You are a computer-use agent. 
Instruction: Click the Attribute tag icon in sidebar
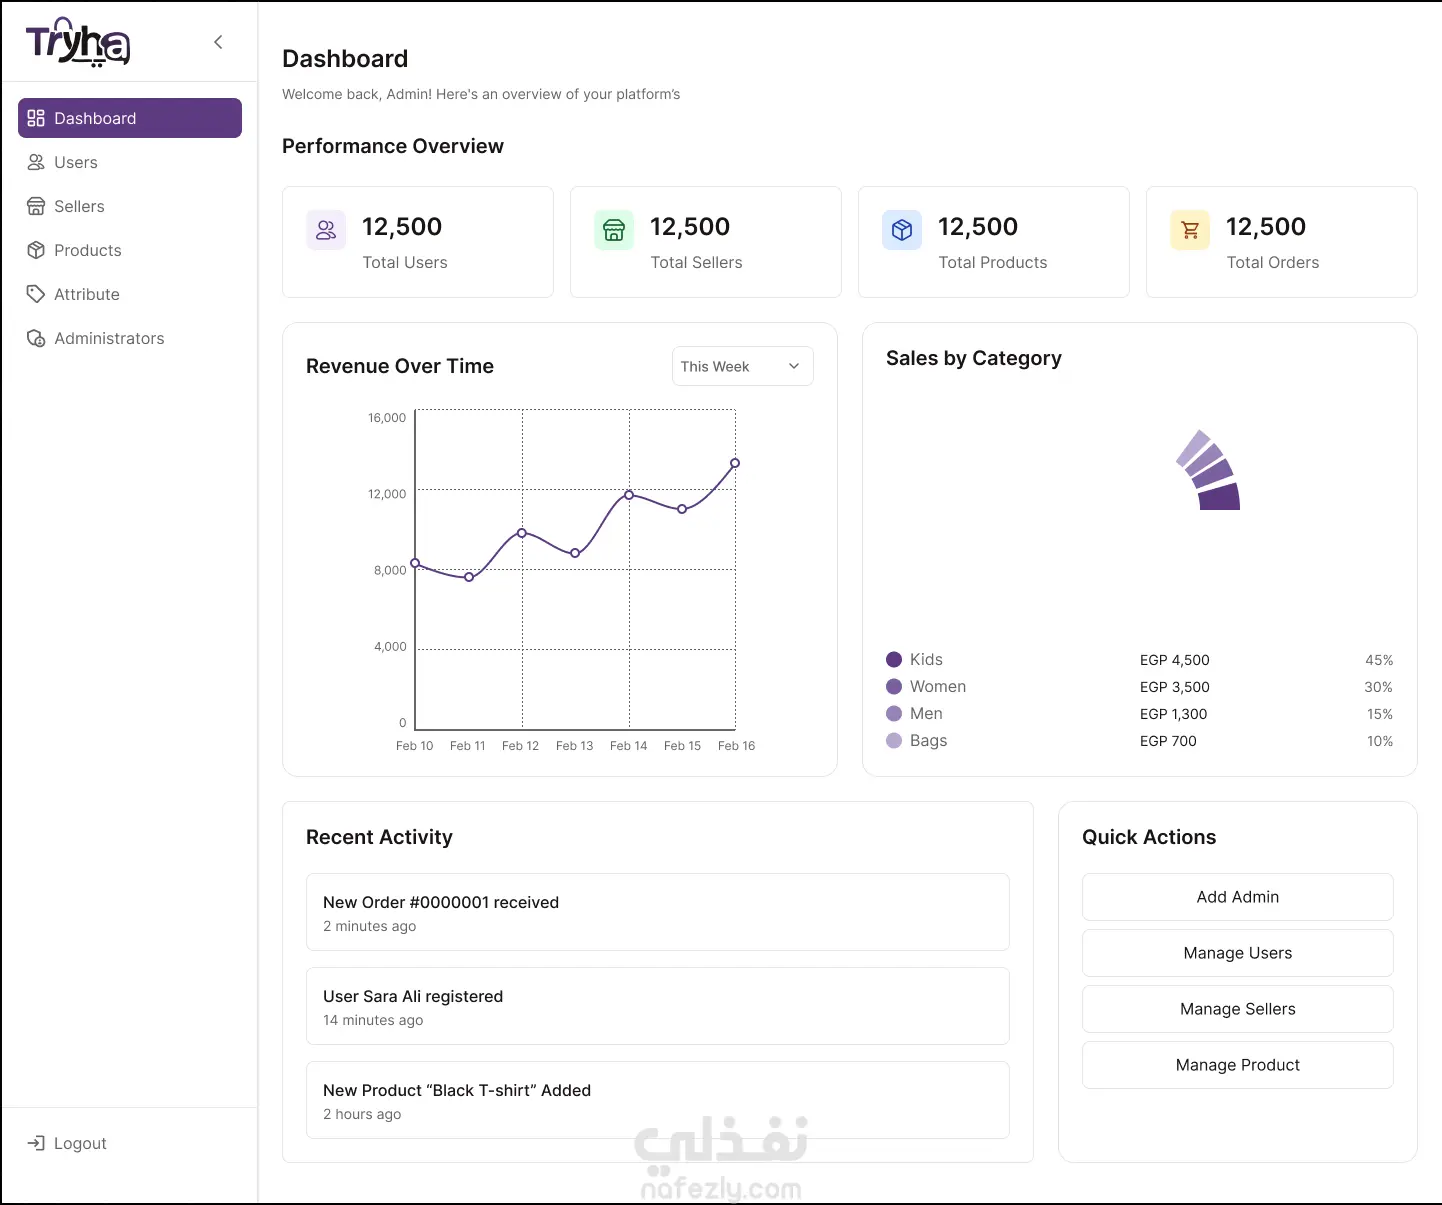[36, 294]
